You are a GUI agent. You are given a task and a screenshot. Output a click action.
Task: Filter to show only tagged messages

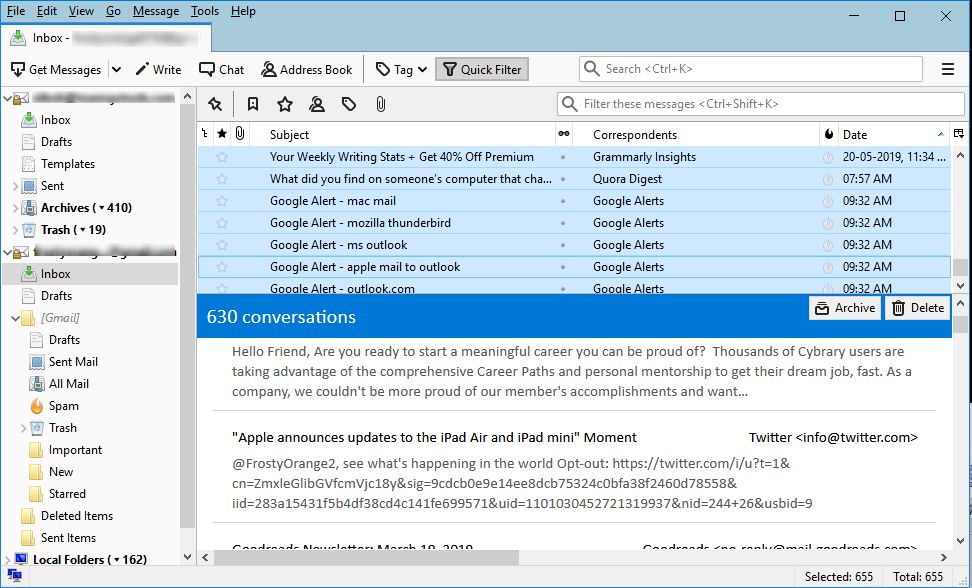[349, 104]
